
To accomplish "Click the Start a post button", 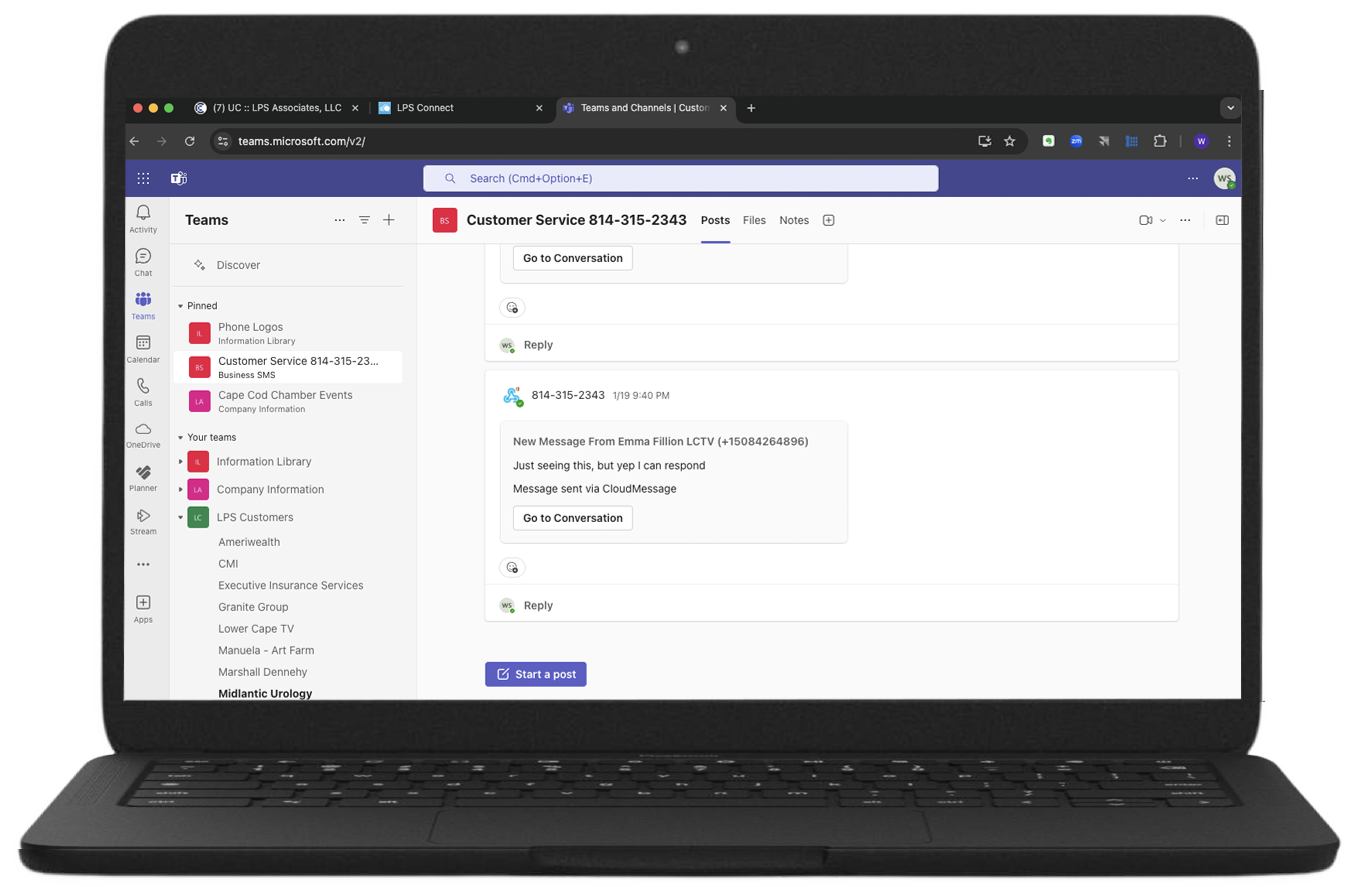I will (x=536, y=674).
